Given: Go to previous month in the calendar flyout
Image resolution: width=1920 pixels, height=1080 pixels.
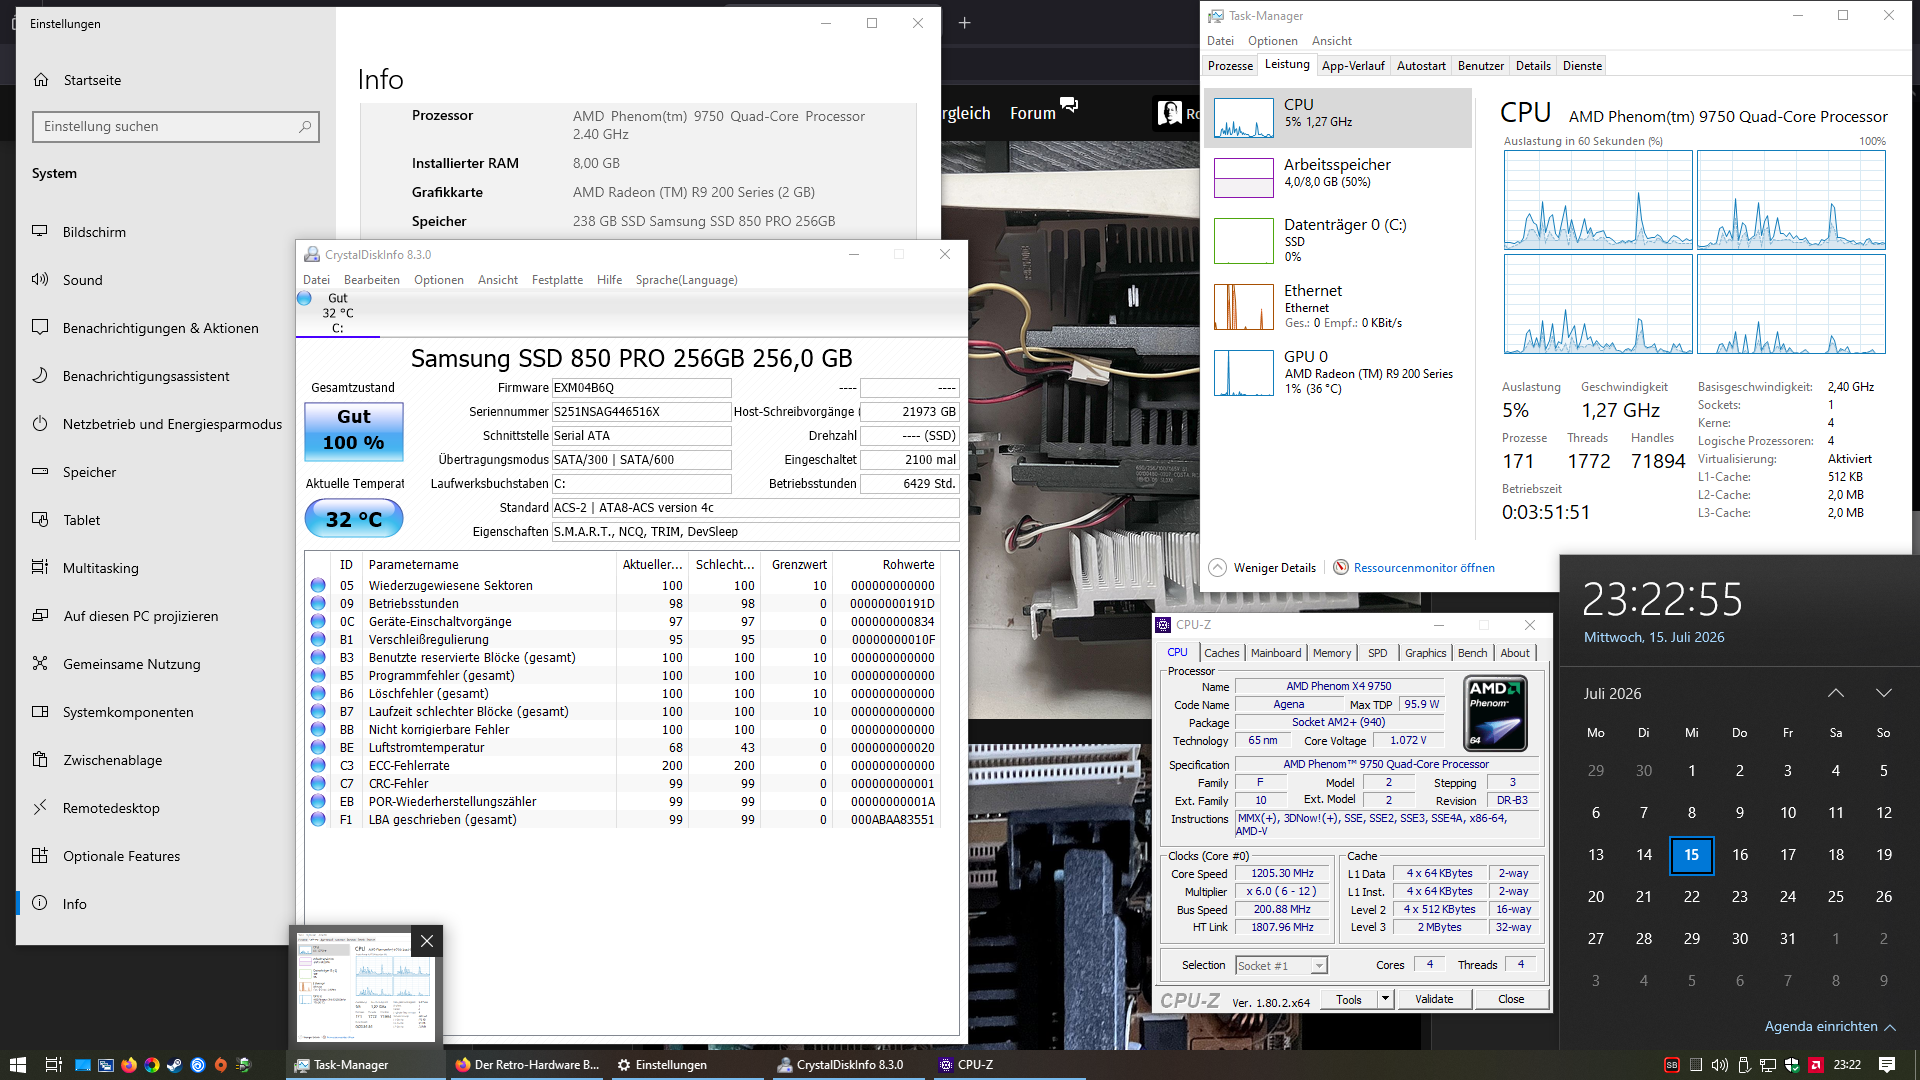Looking at the screenshot, I should [x=1836, y=693].
